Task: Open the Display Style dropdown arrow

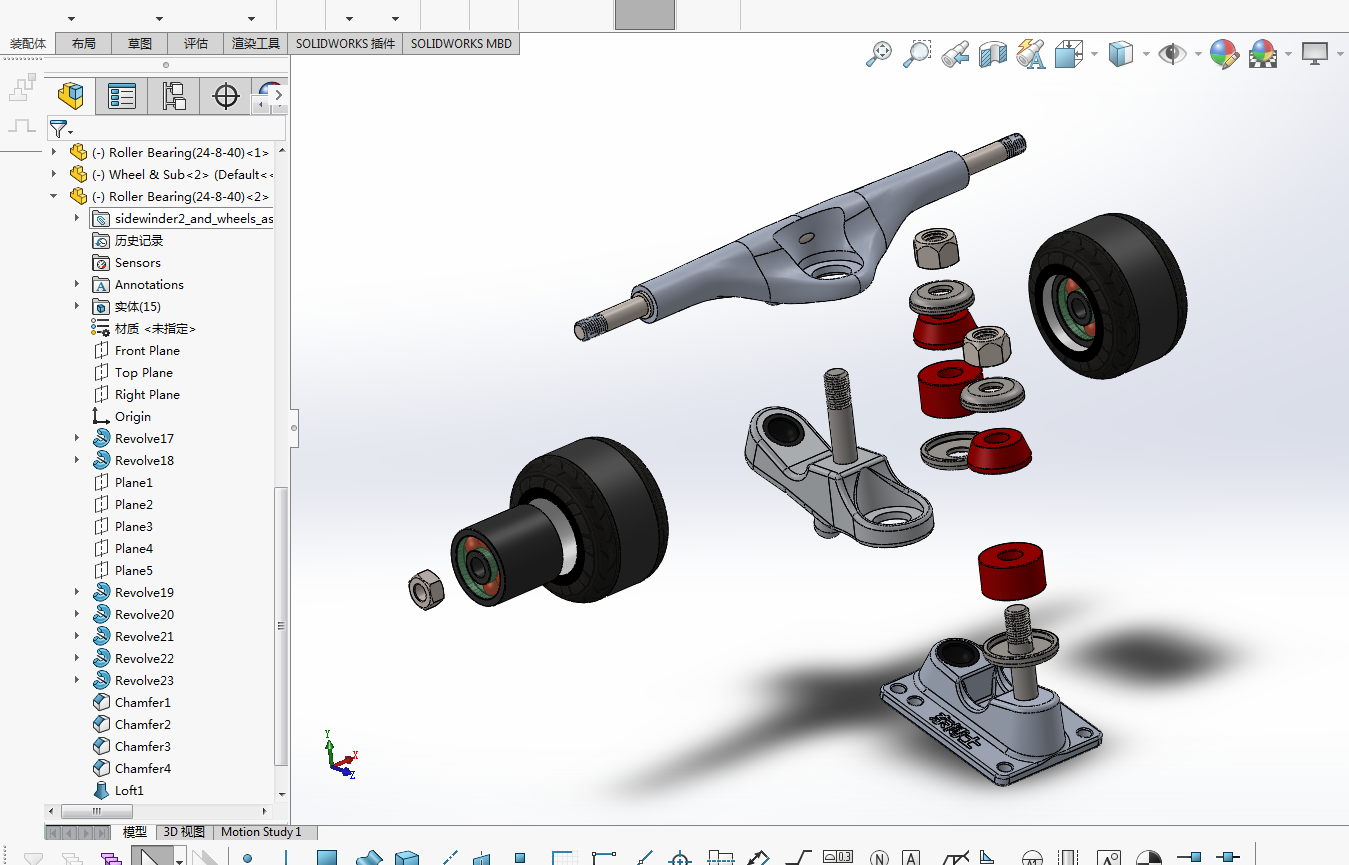Action: tap(1144, 54)
